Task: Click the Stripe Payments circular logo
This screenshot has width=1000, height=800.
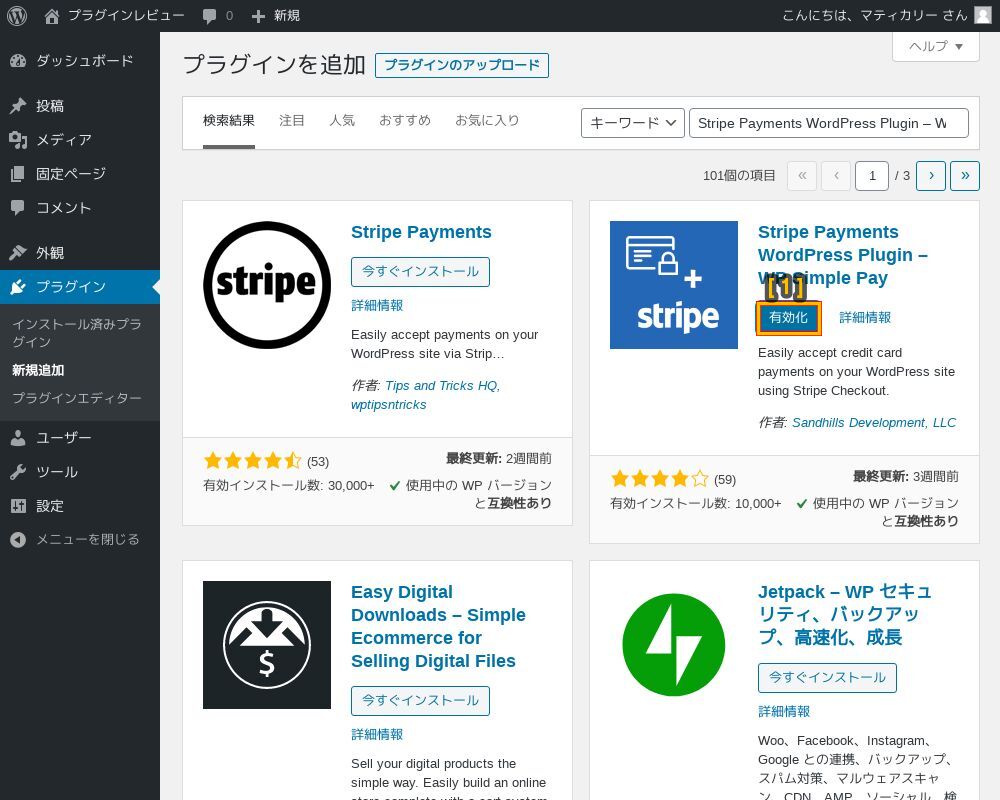Action: (x=267, y=285)
